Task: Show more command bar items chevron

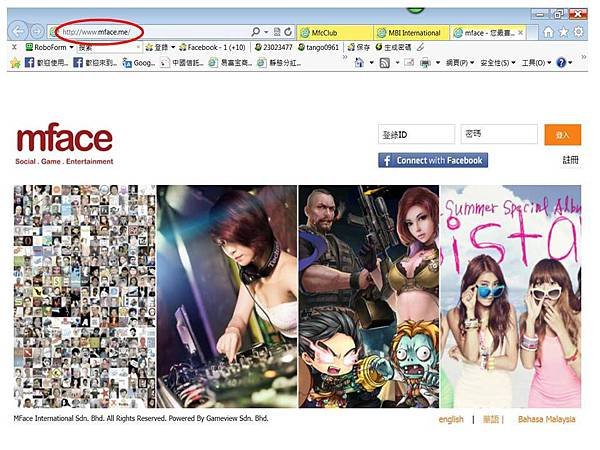Action: [584, 57]
